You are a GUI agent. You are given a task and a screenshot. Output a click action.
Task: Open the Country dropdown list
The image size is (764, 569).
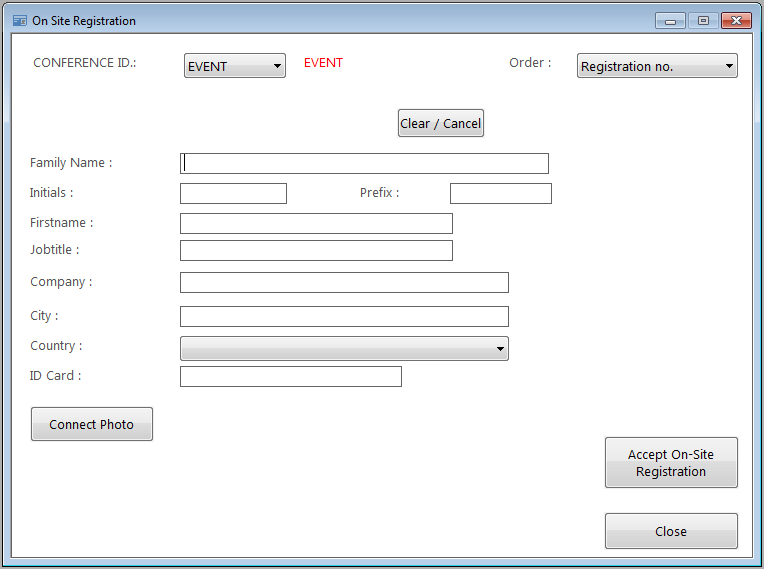[x=344, y=348]
